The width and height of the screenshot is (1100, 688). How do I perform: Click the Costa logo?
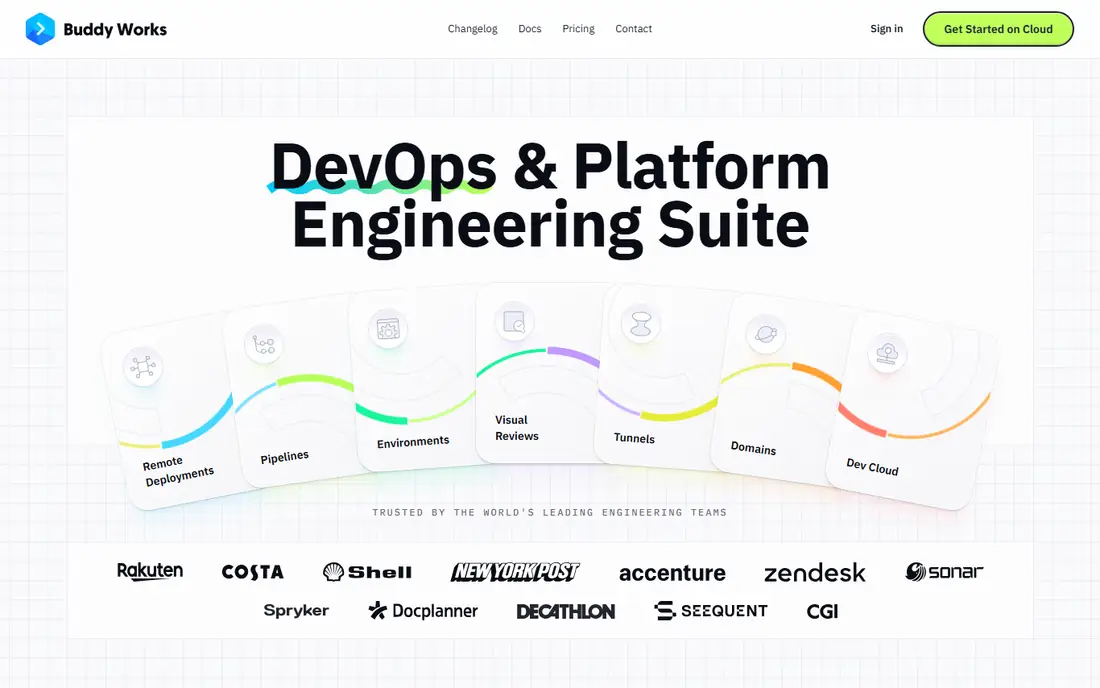[253, 572]
